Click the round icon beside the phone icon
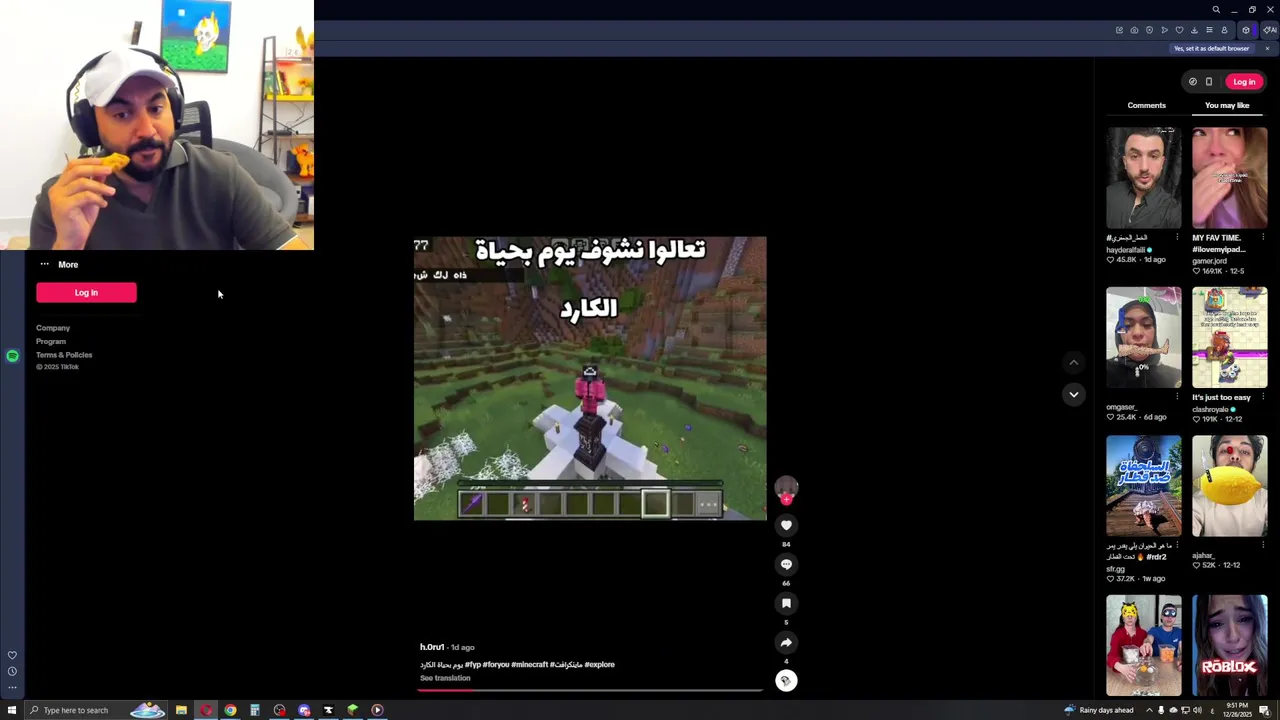The image size is (1280, 720). click(1192, 82)
